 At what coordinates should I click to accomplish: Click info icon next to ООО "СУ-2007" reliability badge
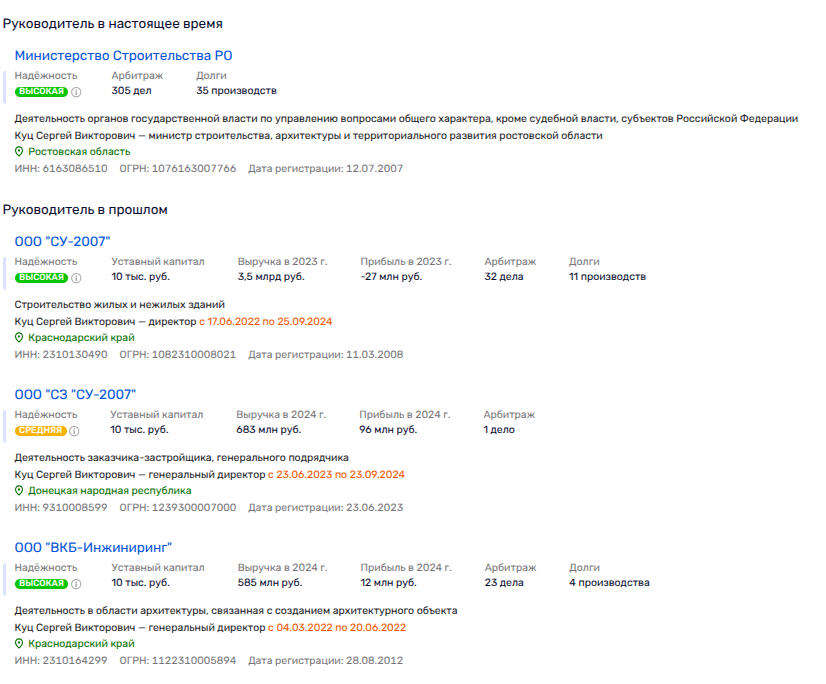(x=76, y=278)
